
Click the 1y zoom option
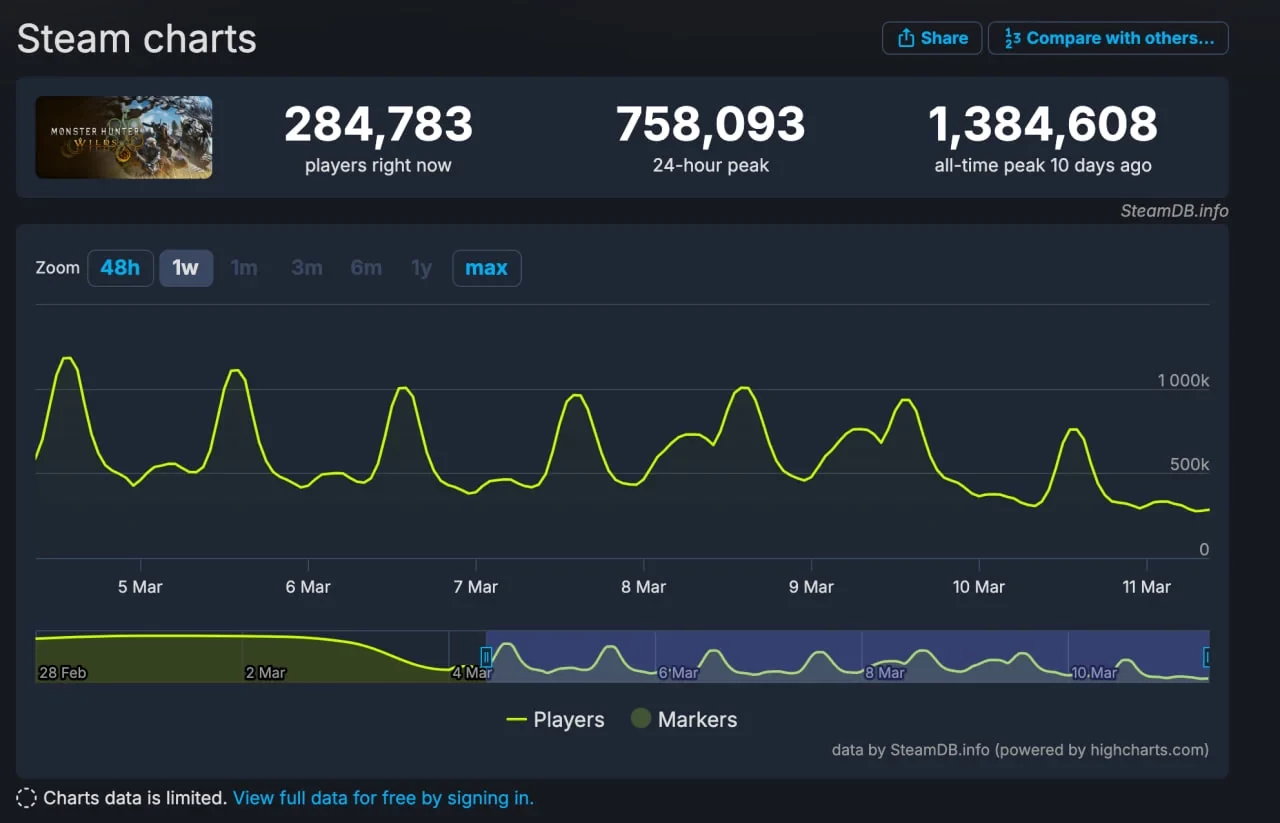421,268
